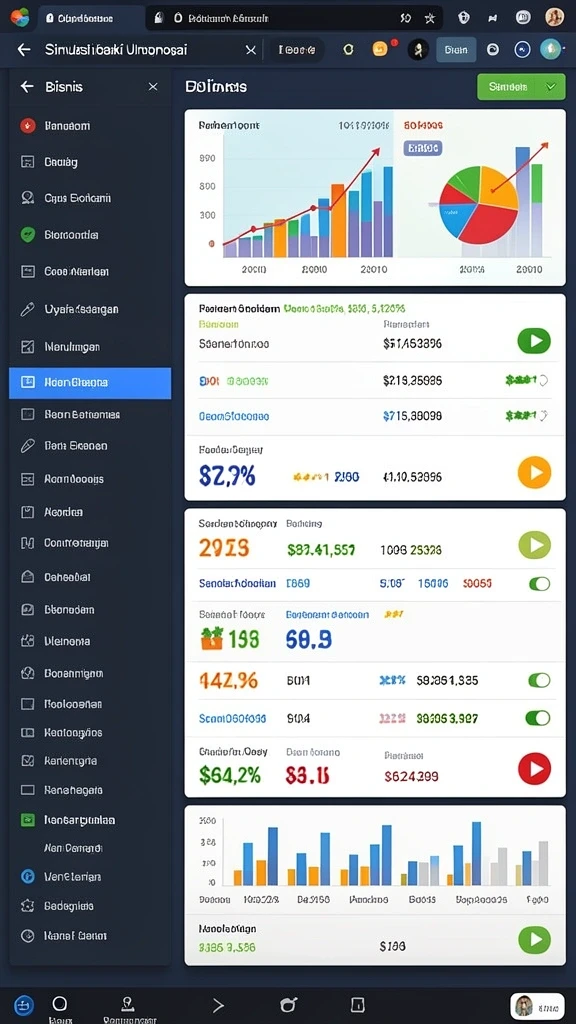Toggle the switch in the $3053,927 row
Image resolution: width=576 pixels, height=1024 pixels.
click(537, 718)
